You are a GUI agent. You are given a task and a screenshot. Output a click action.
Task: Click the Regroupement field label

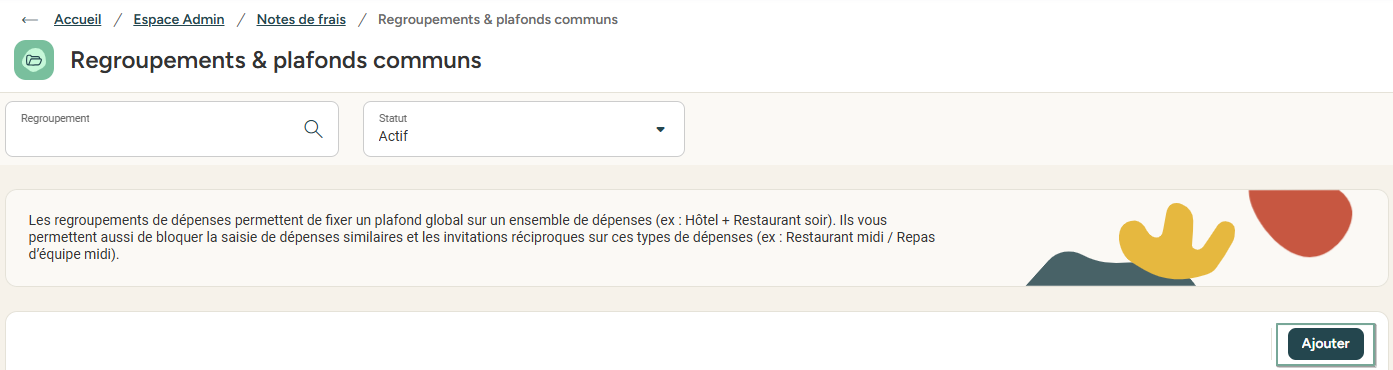click(55, 118)
